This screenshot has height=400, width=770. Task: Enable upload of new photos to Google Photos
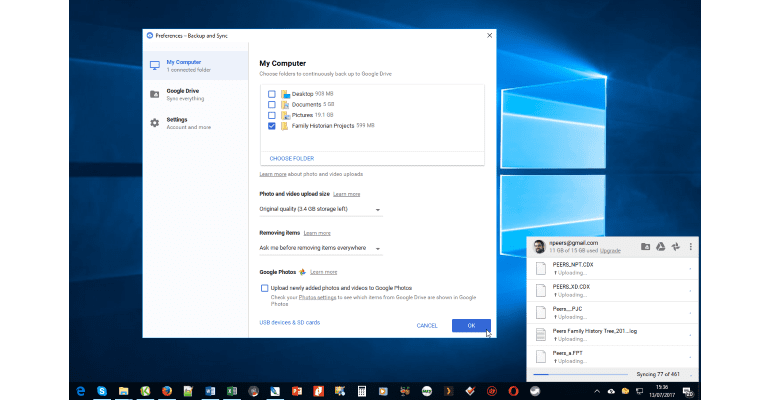(264, 287)
